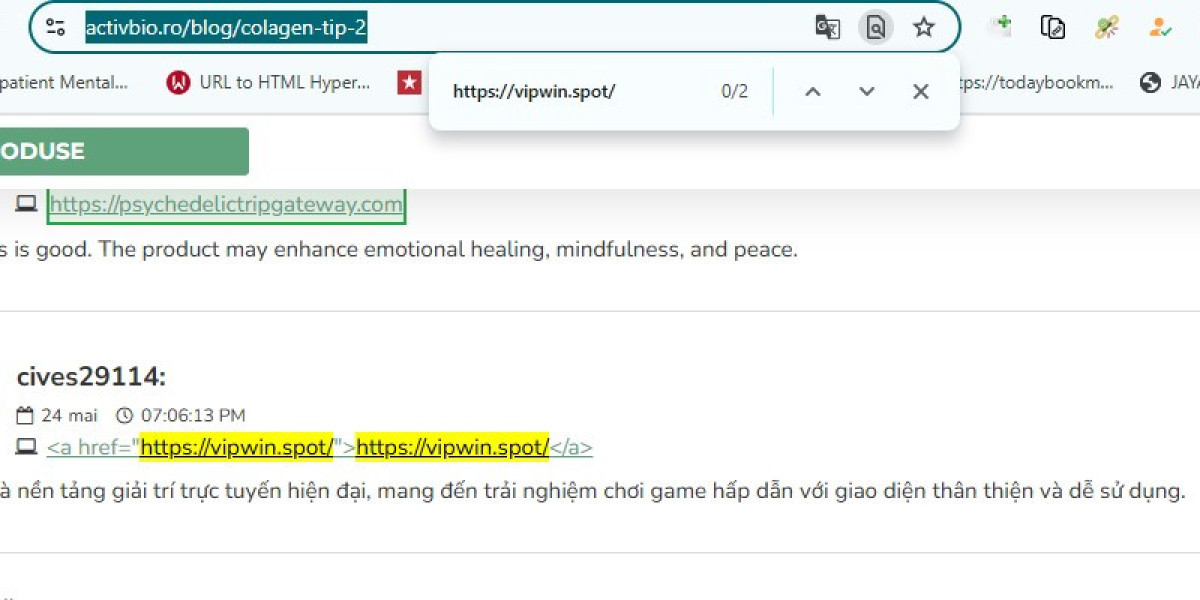Go to previous find result with up arrow
Image resolution: width=1200 pixels, height=600 pixels.
813,92
